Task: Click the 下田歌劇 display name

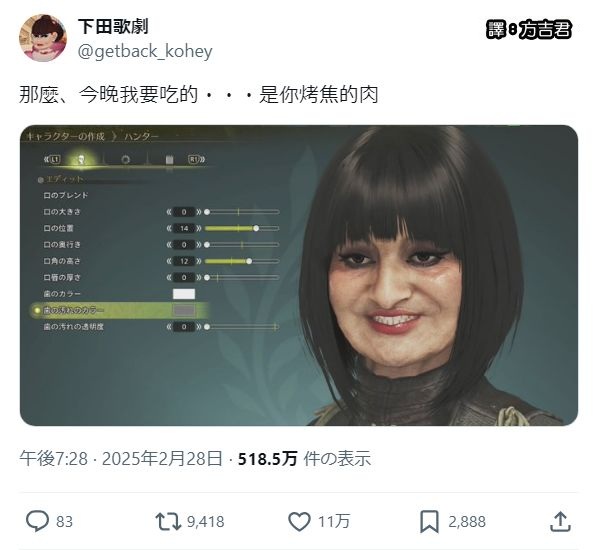Action: (x=113, y=26)
